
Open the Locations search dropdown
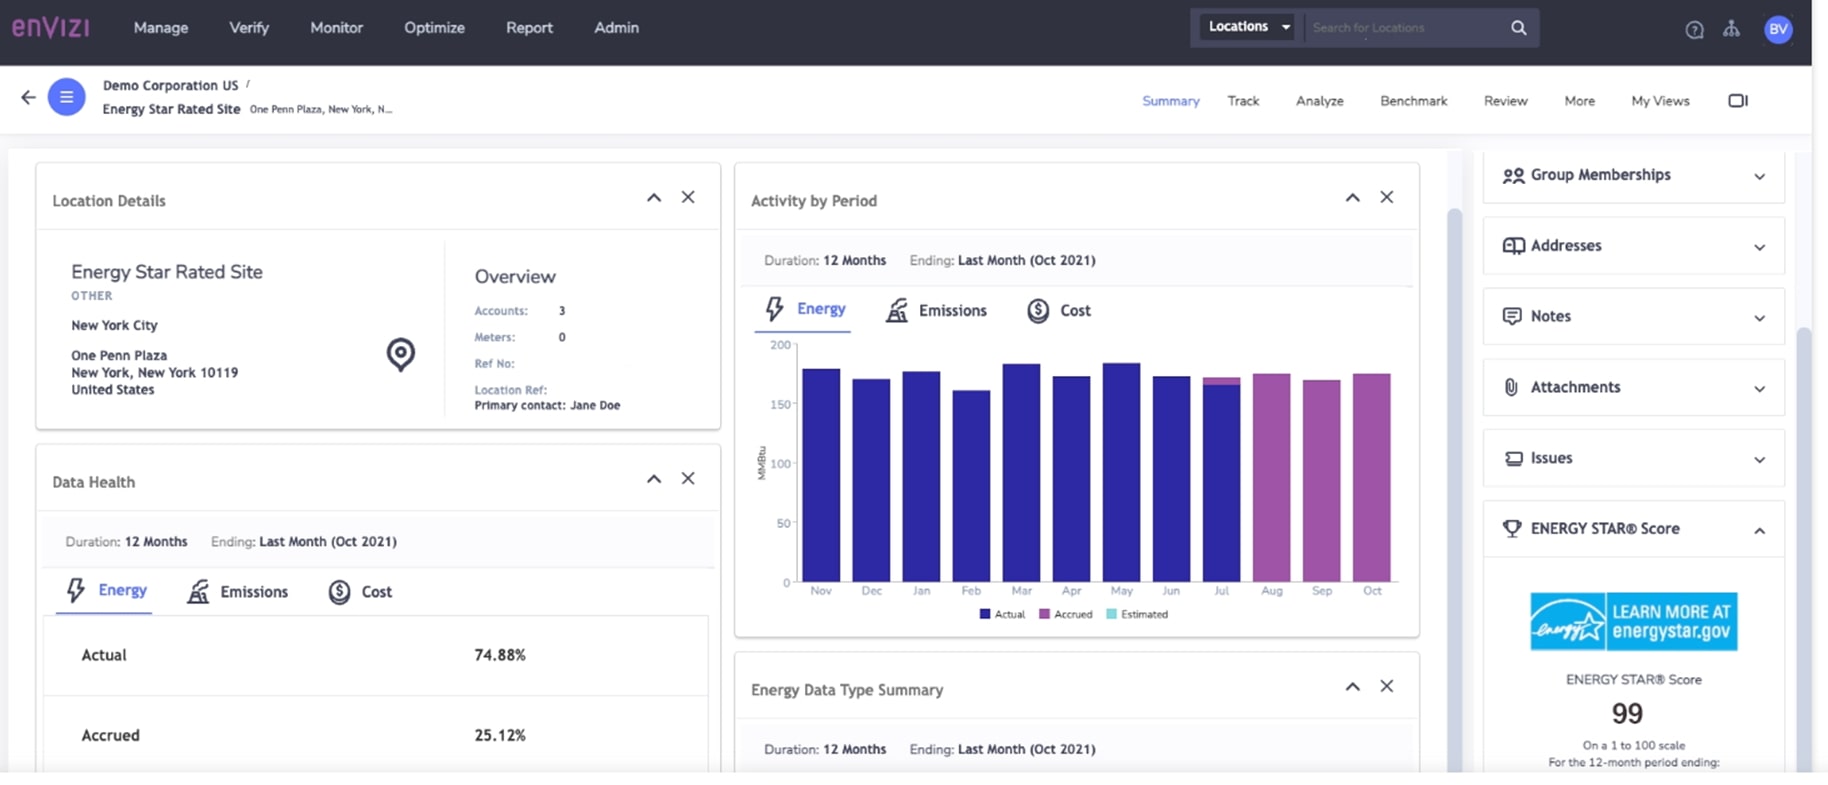point(1248,27)
